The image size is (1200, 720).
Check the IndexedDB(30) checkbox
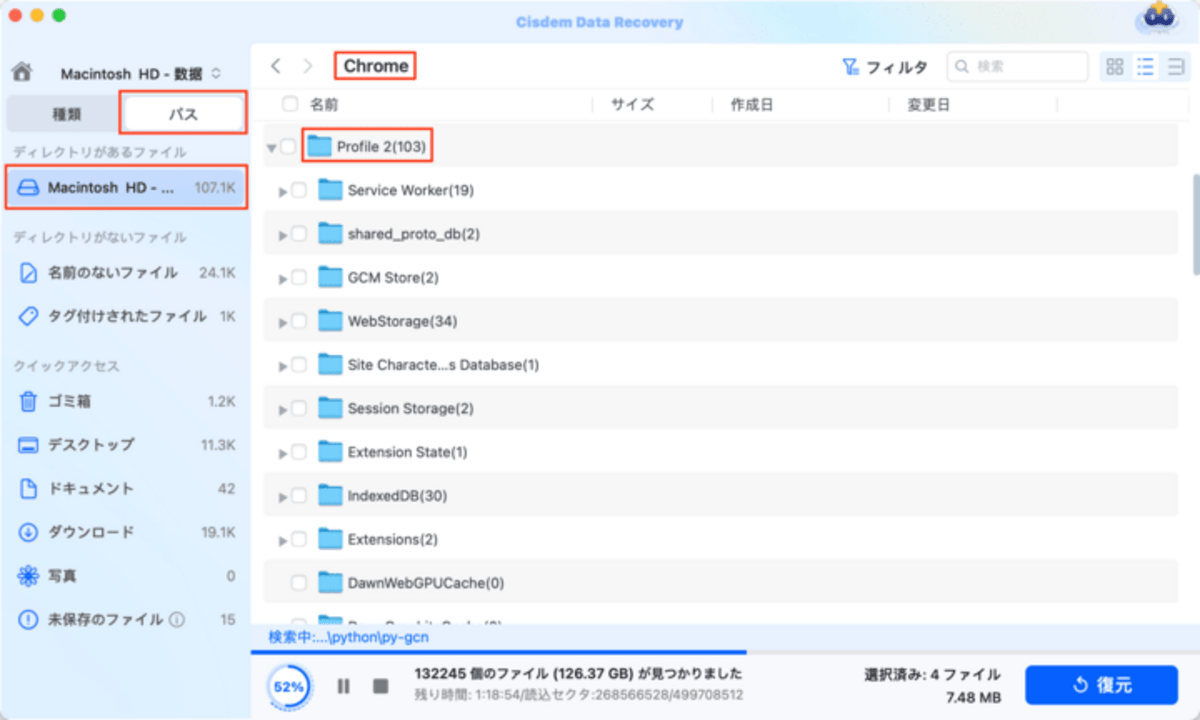[x=299, y=496]
